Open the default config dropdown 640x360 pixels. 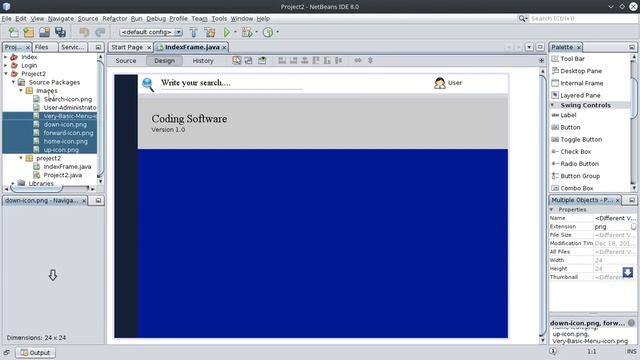[178, 32]
